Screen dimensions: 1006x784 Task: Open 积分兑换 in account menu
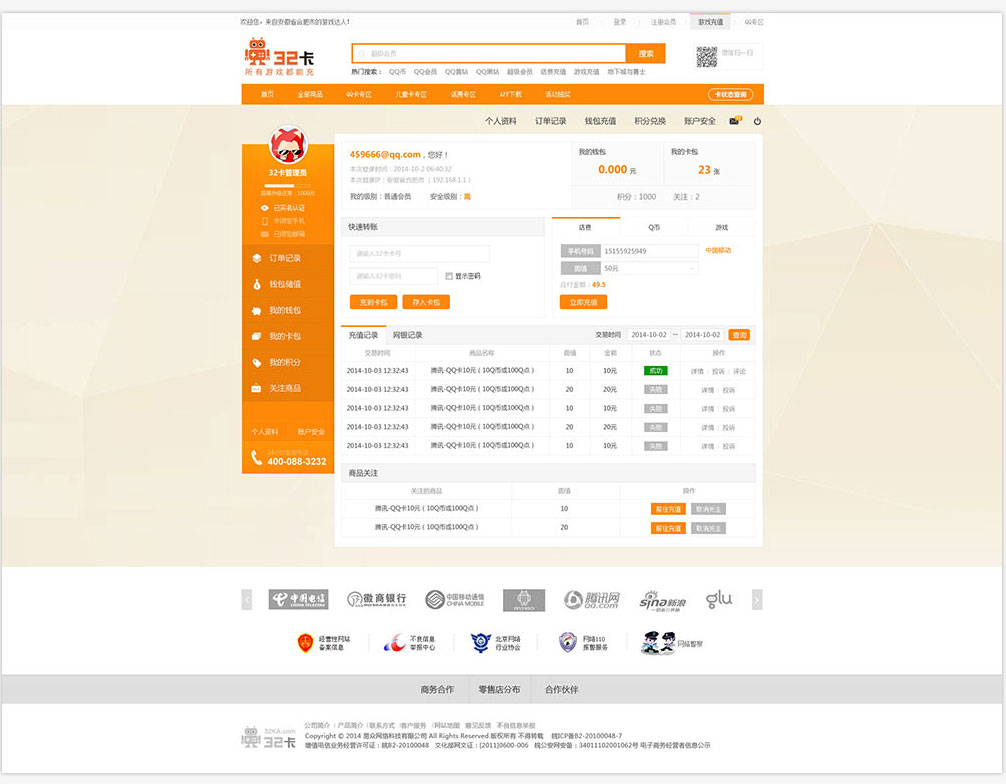(x=650, y=121)
